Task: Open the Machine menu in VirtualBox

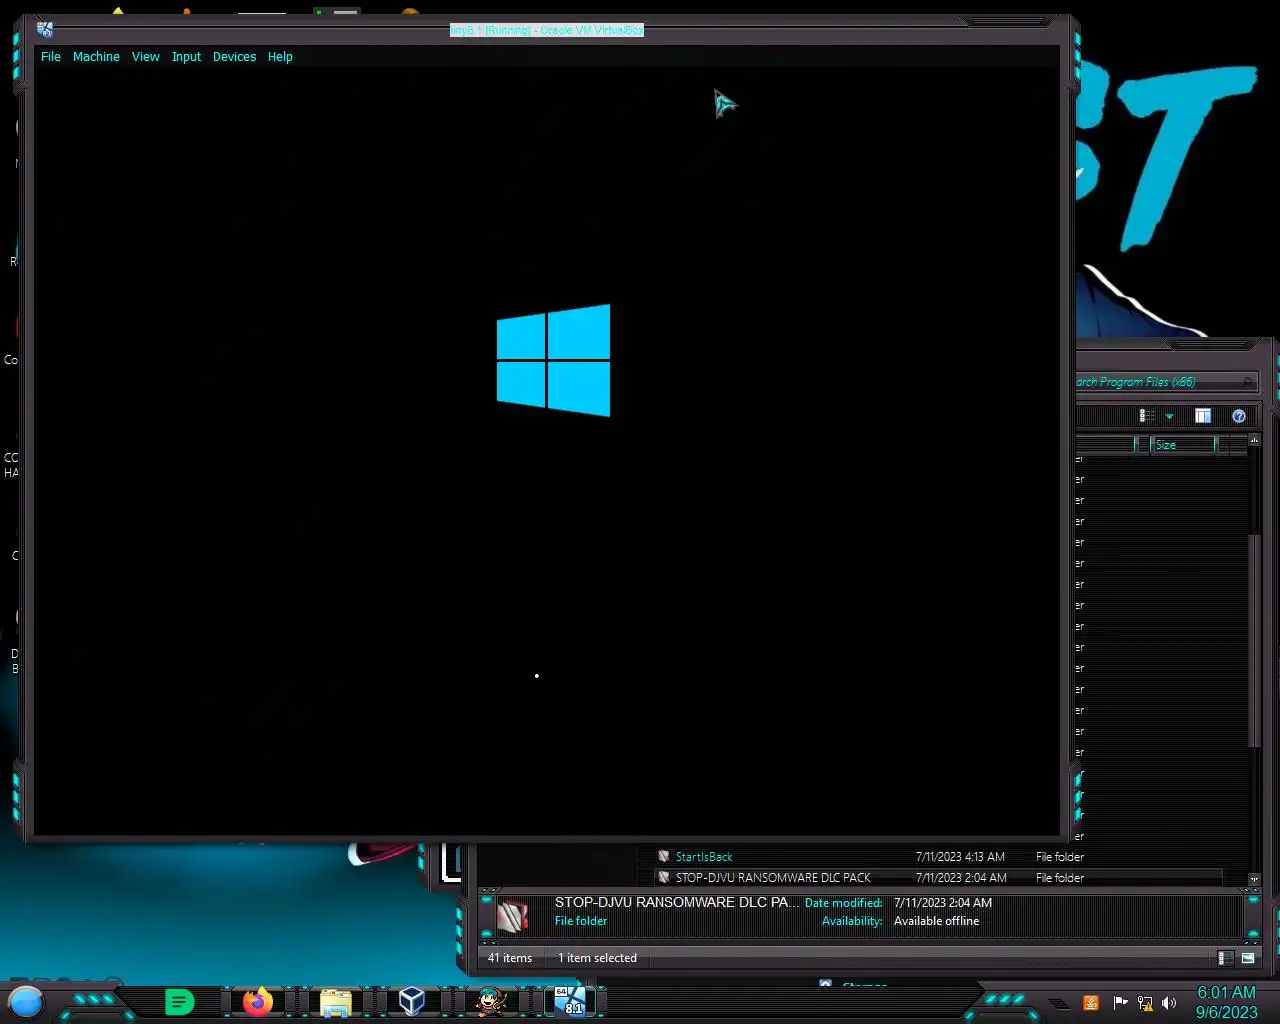Action: click(x=96, y=57)
